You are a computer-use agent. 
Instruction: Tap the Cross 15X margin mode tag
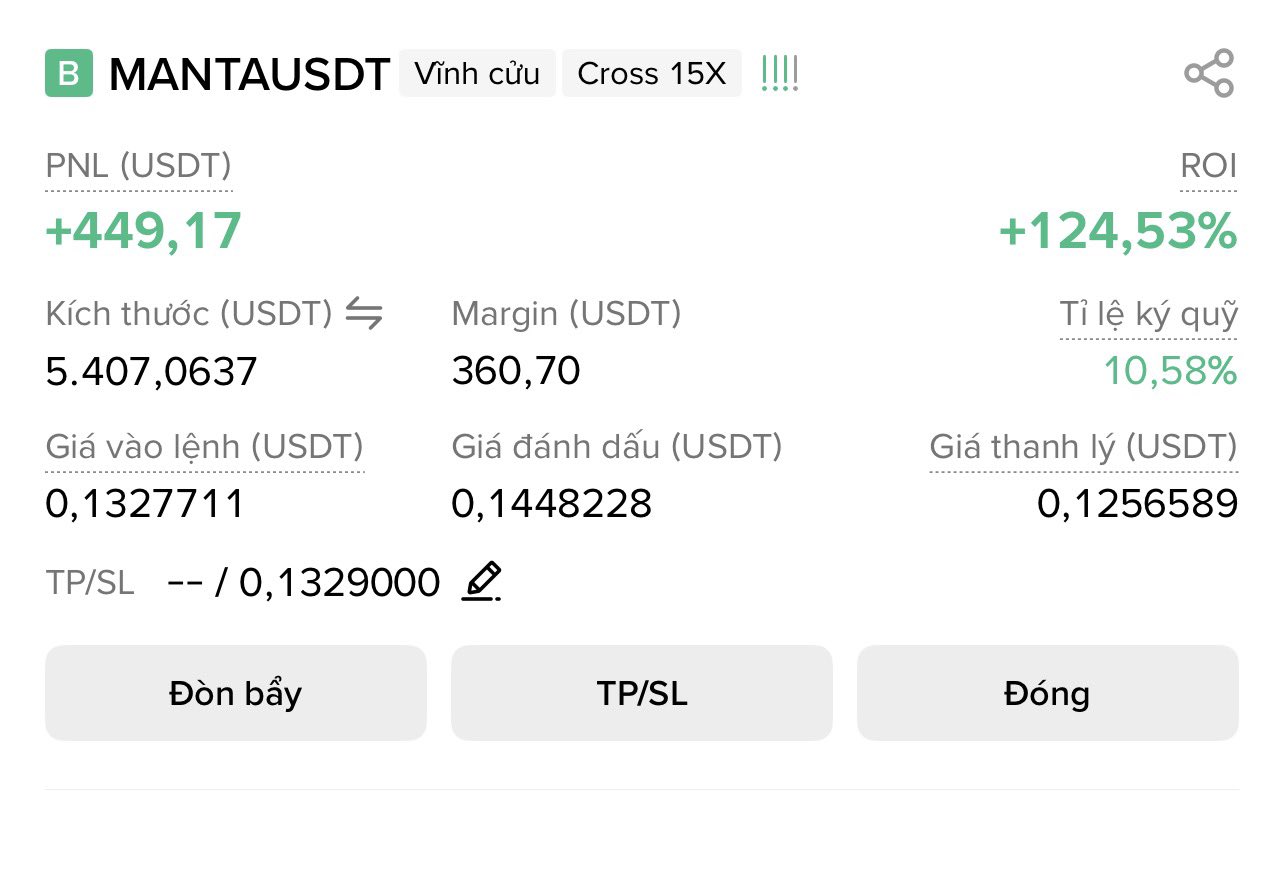tap(651, 73)
